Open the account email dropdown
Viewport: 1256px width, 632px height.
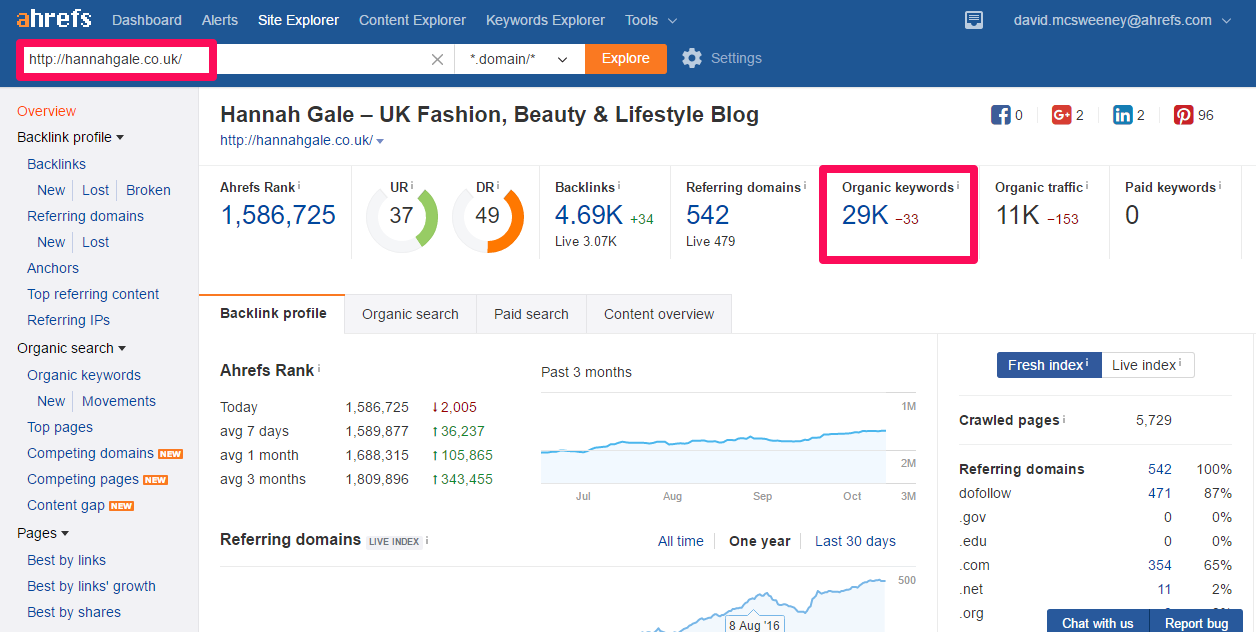point(1125,20)
